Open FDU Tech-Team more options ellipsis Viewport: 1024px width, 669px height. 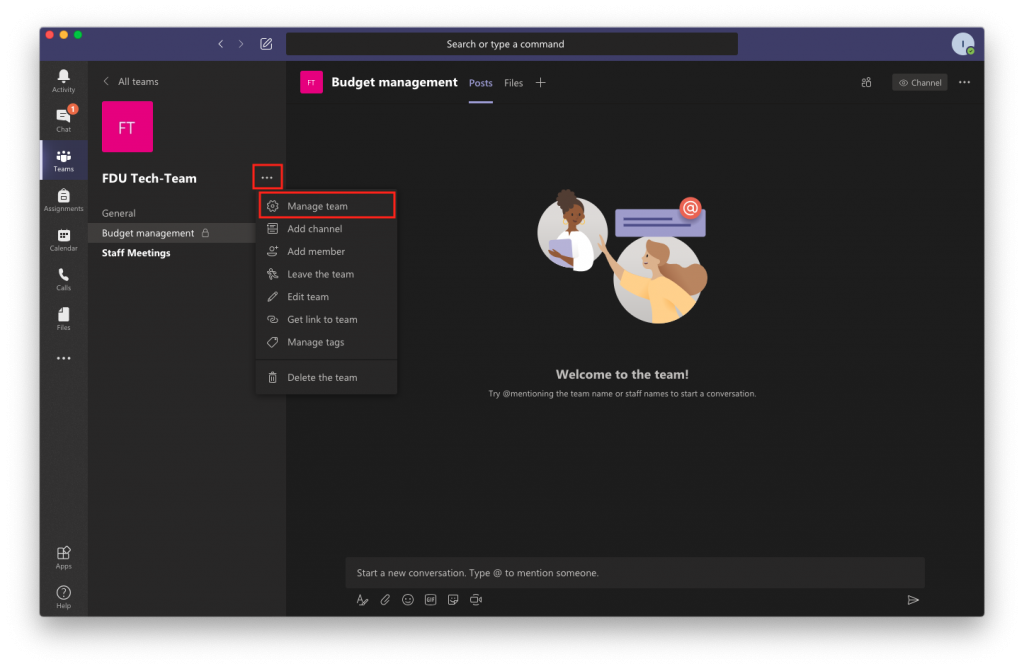[x=267, y=177]
